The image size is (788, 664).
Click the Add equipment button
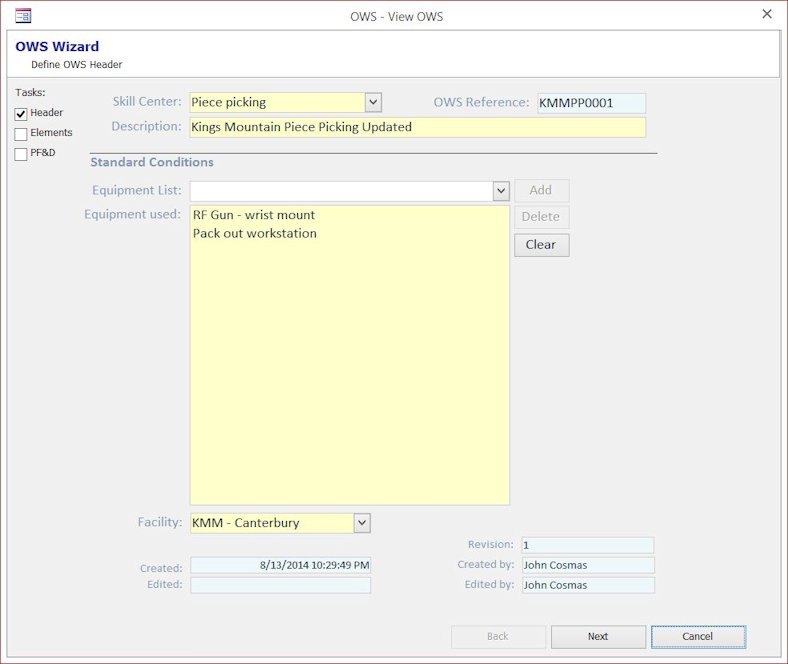click(541, 191)
